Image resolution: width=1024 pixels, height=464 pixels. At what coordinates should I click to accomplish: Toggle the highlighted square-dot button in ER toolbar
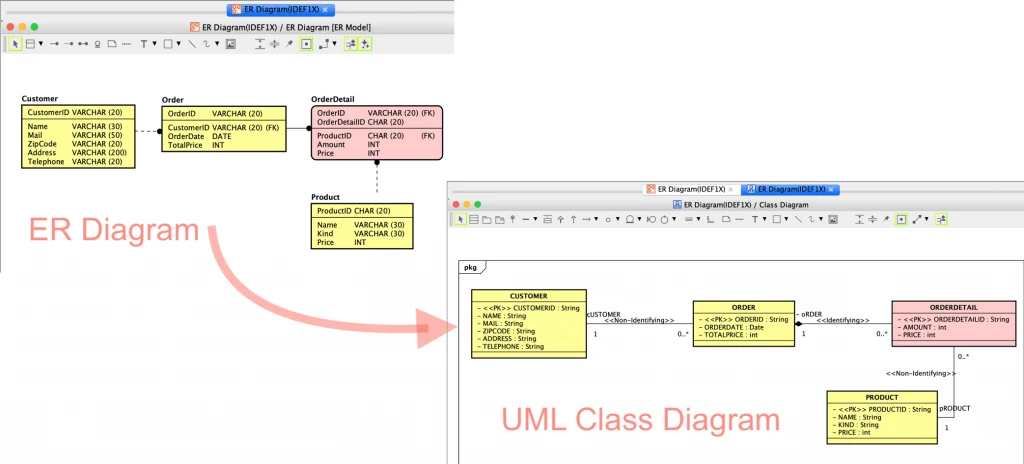pyautogui.click(x=306, y=44)
